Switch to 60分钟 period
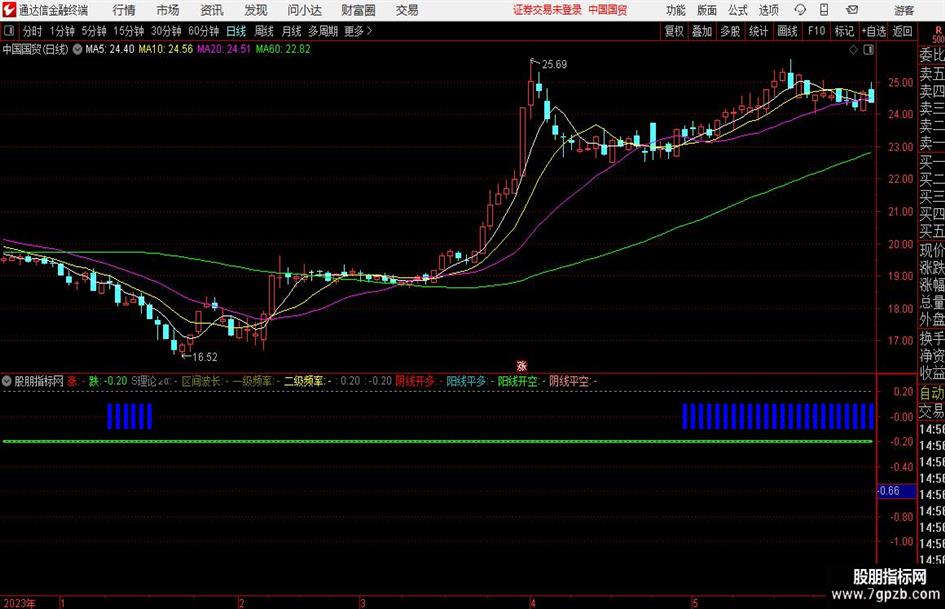This screenshot has width=945, height=609. pos(203,31)
